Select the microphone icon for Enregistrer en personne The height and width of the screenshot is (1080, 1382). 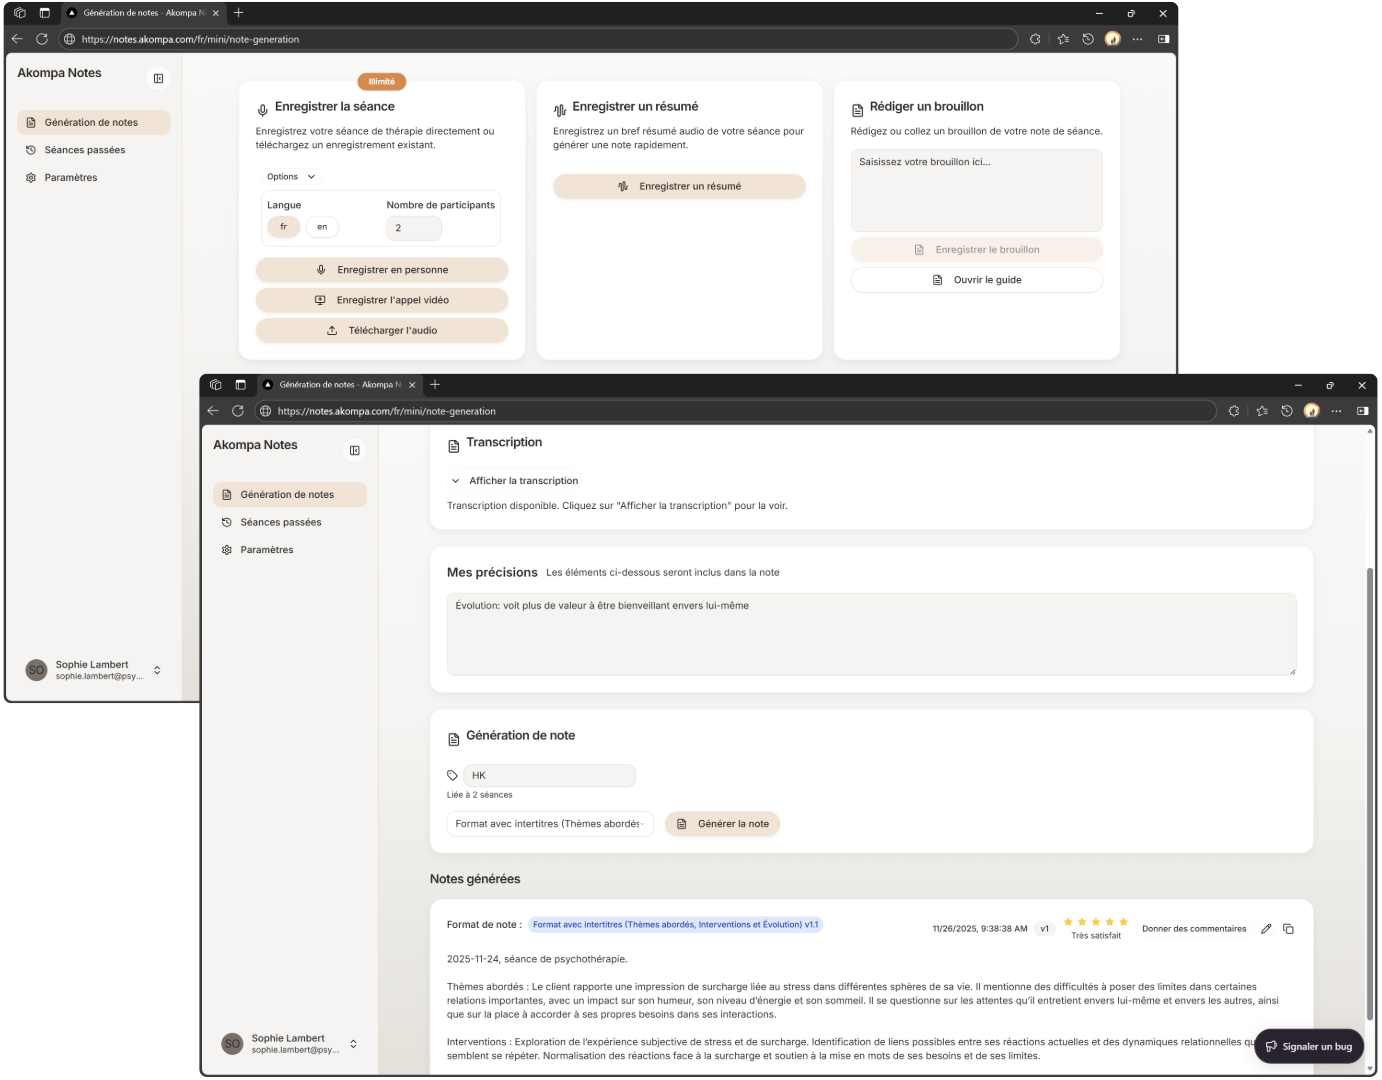(x=320, y=269)
